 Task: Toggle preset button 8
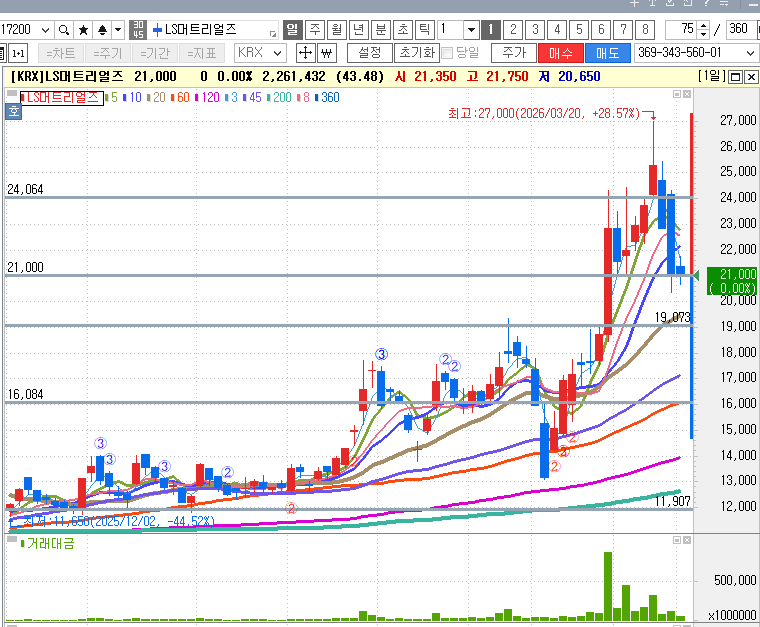coord(645,30)
